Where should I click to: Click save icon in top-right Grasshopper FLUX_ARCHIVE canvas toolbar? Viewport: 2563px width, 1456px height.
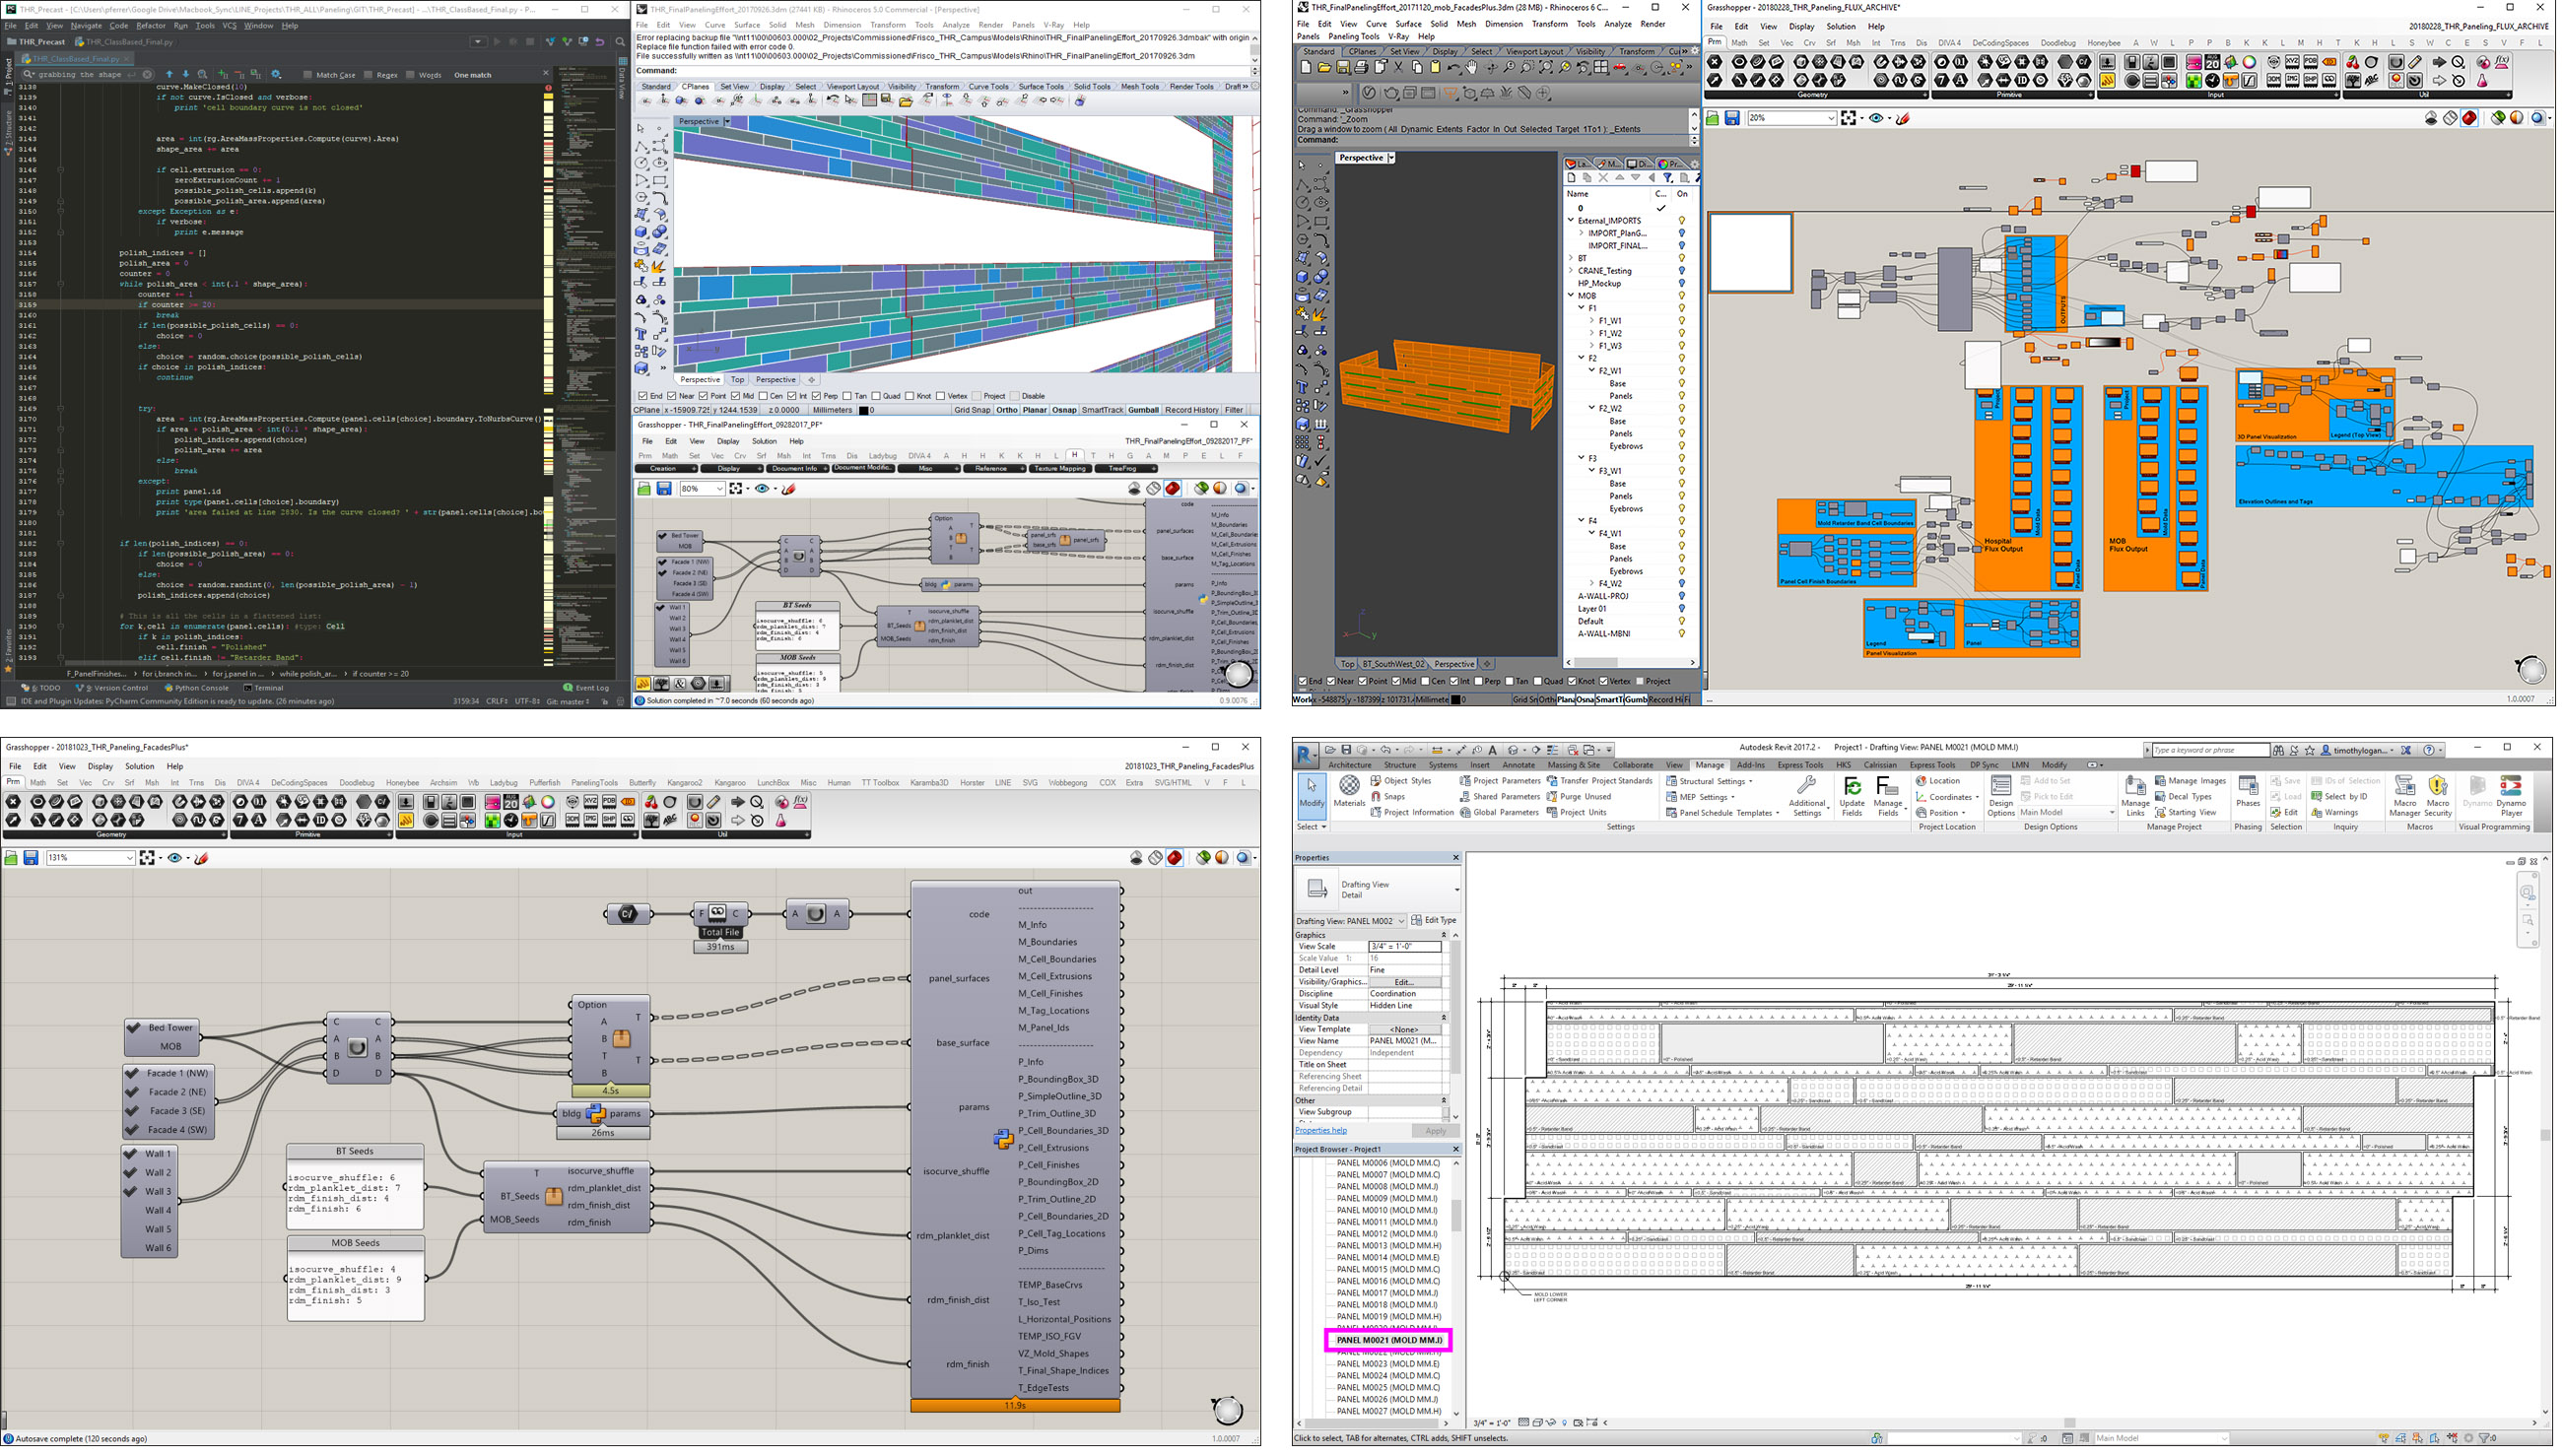(x=1733, y=118)
